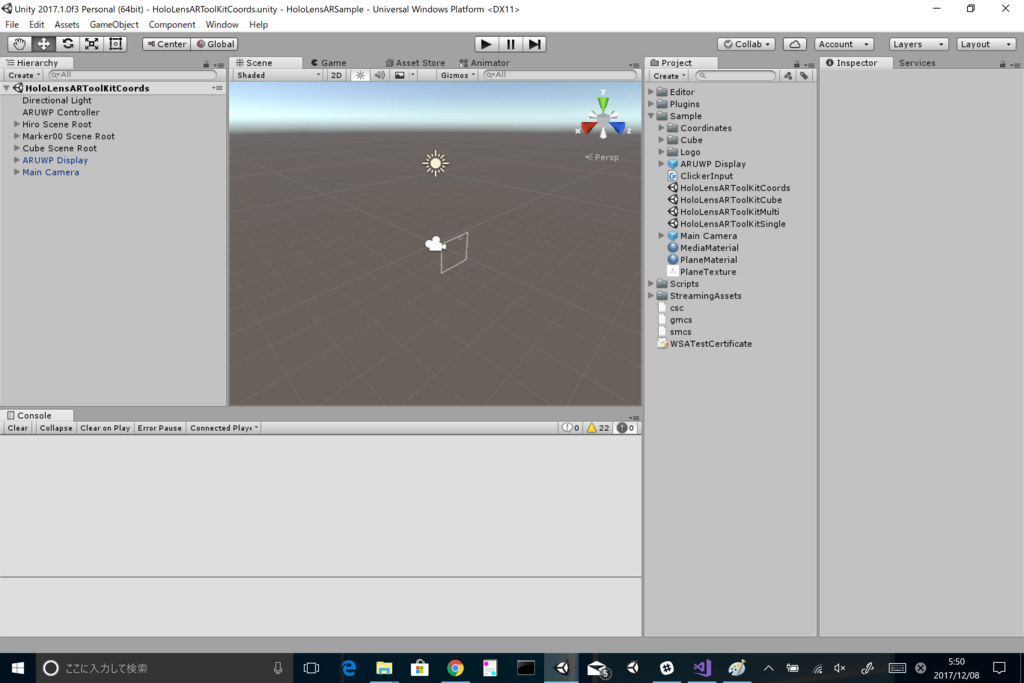Open Chrome from the taskbar
The height and width of the screenshot is (683, 1024).
[455, 668]
